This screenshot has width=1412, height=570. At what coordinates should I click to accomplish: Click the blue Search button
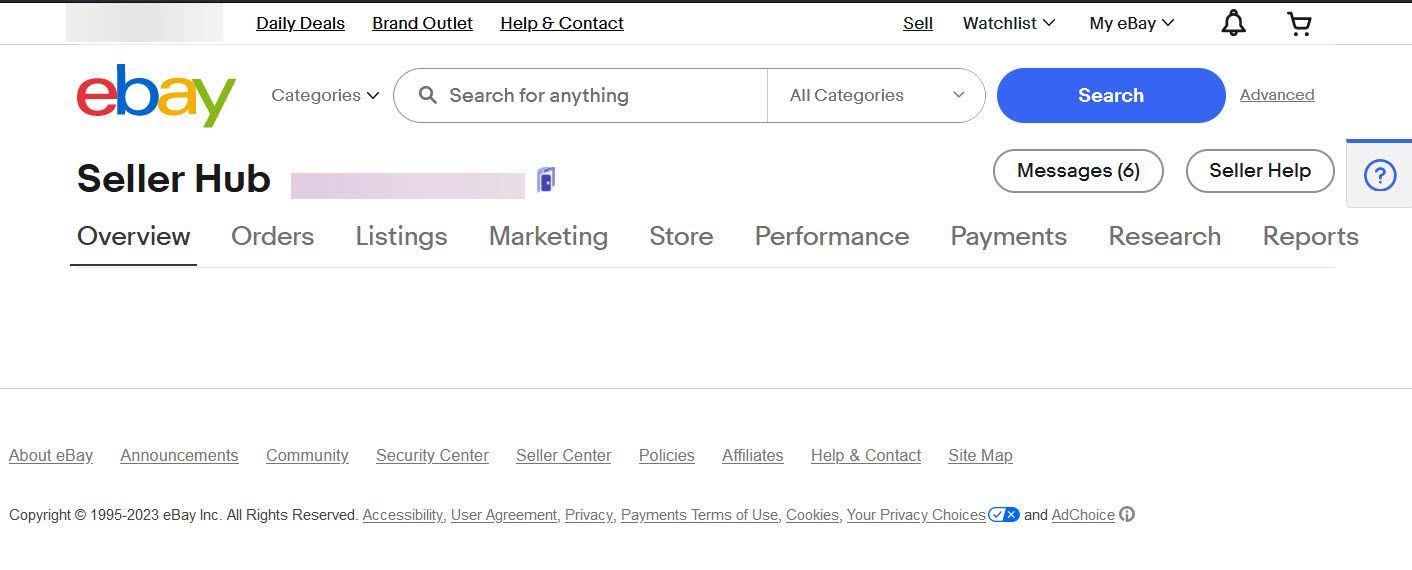coord(1111,95)
